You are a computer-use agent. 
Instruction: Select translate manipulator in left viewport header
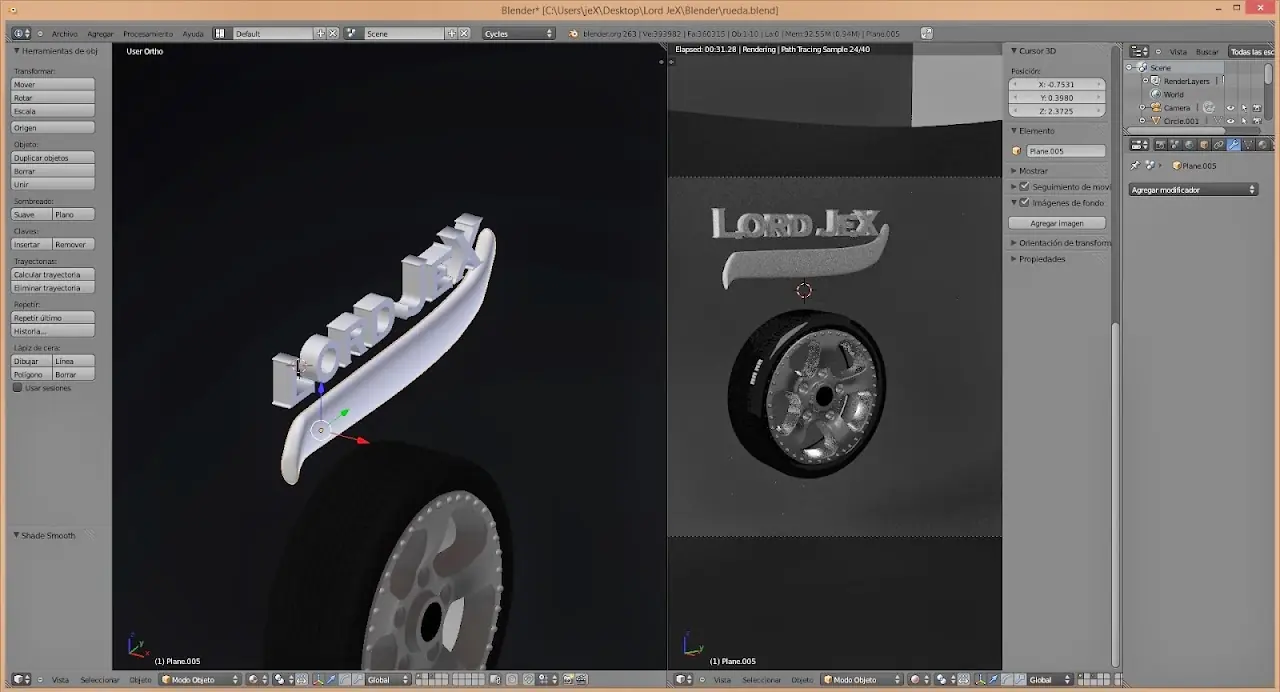(331, 680)
